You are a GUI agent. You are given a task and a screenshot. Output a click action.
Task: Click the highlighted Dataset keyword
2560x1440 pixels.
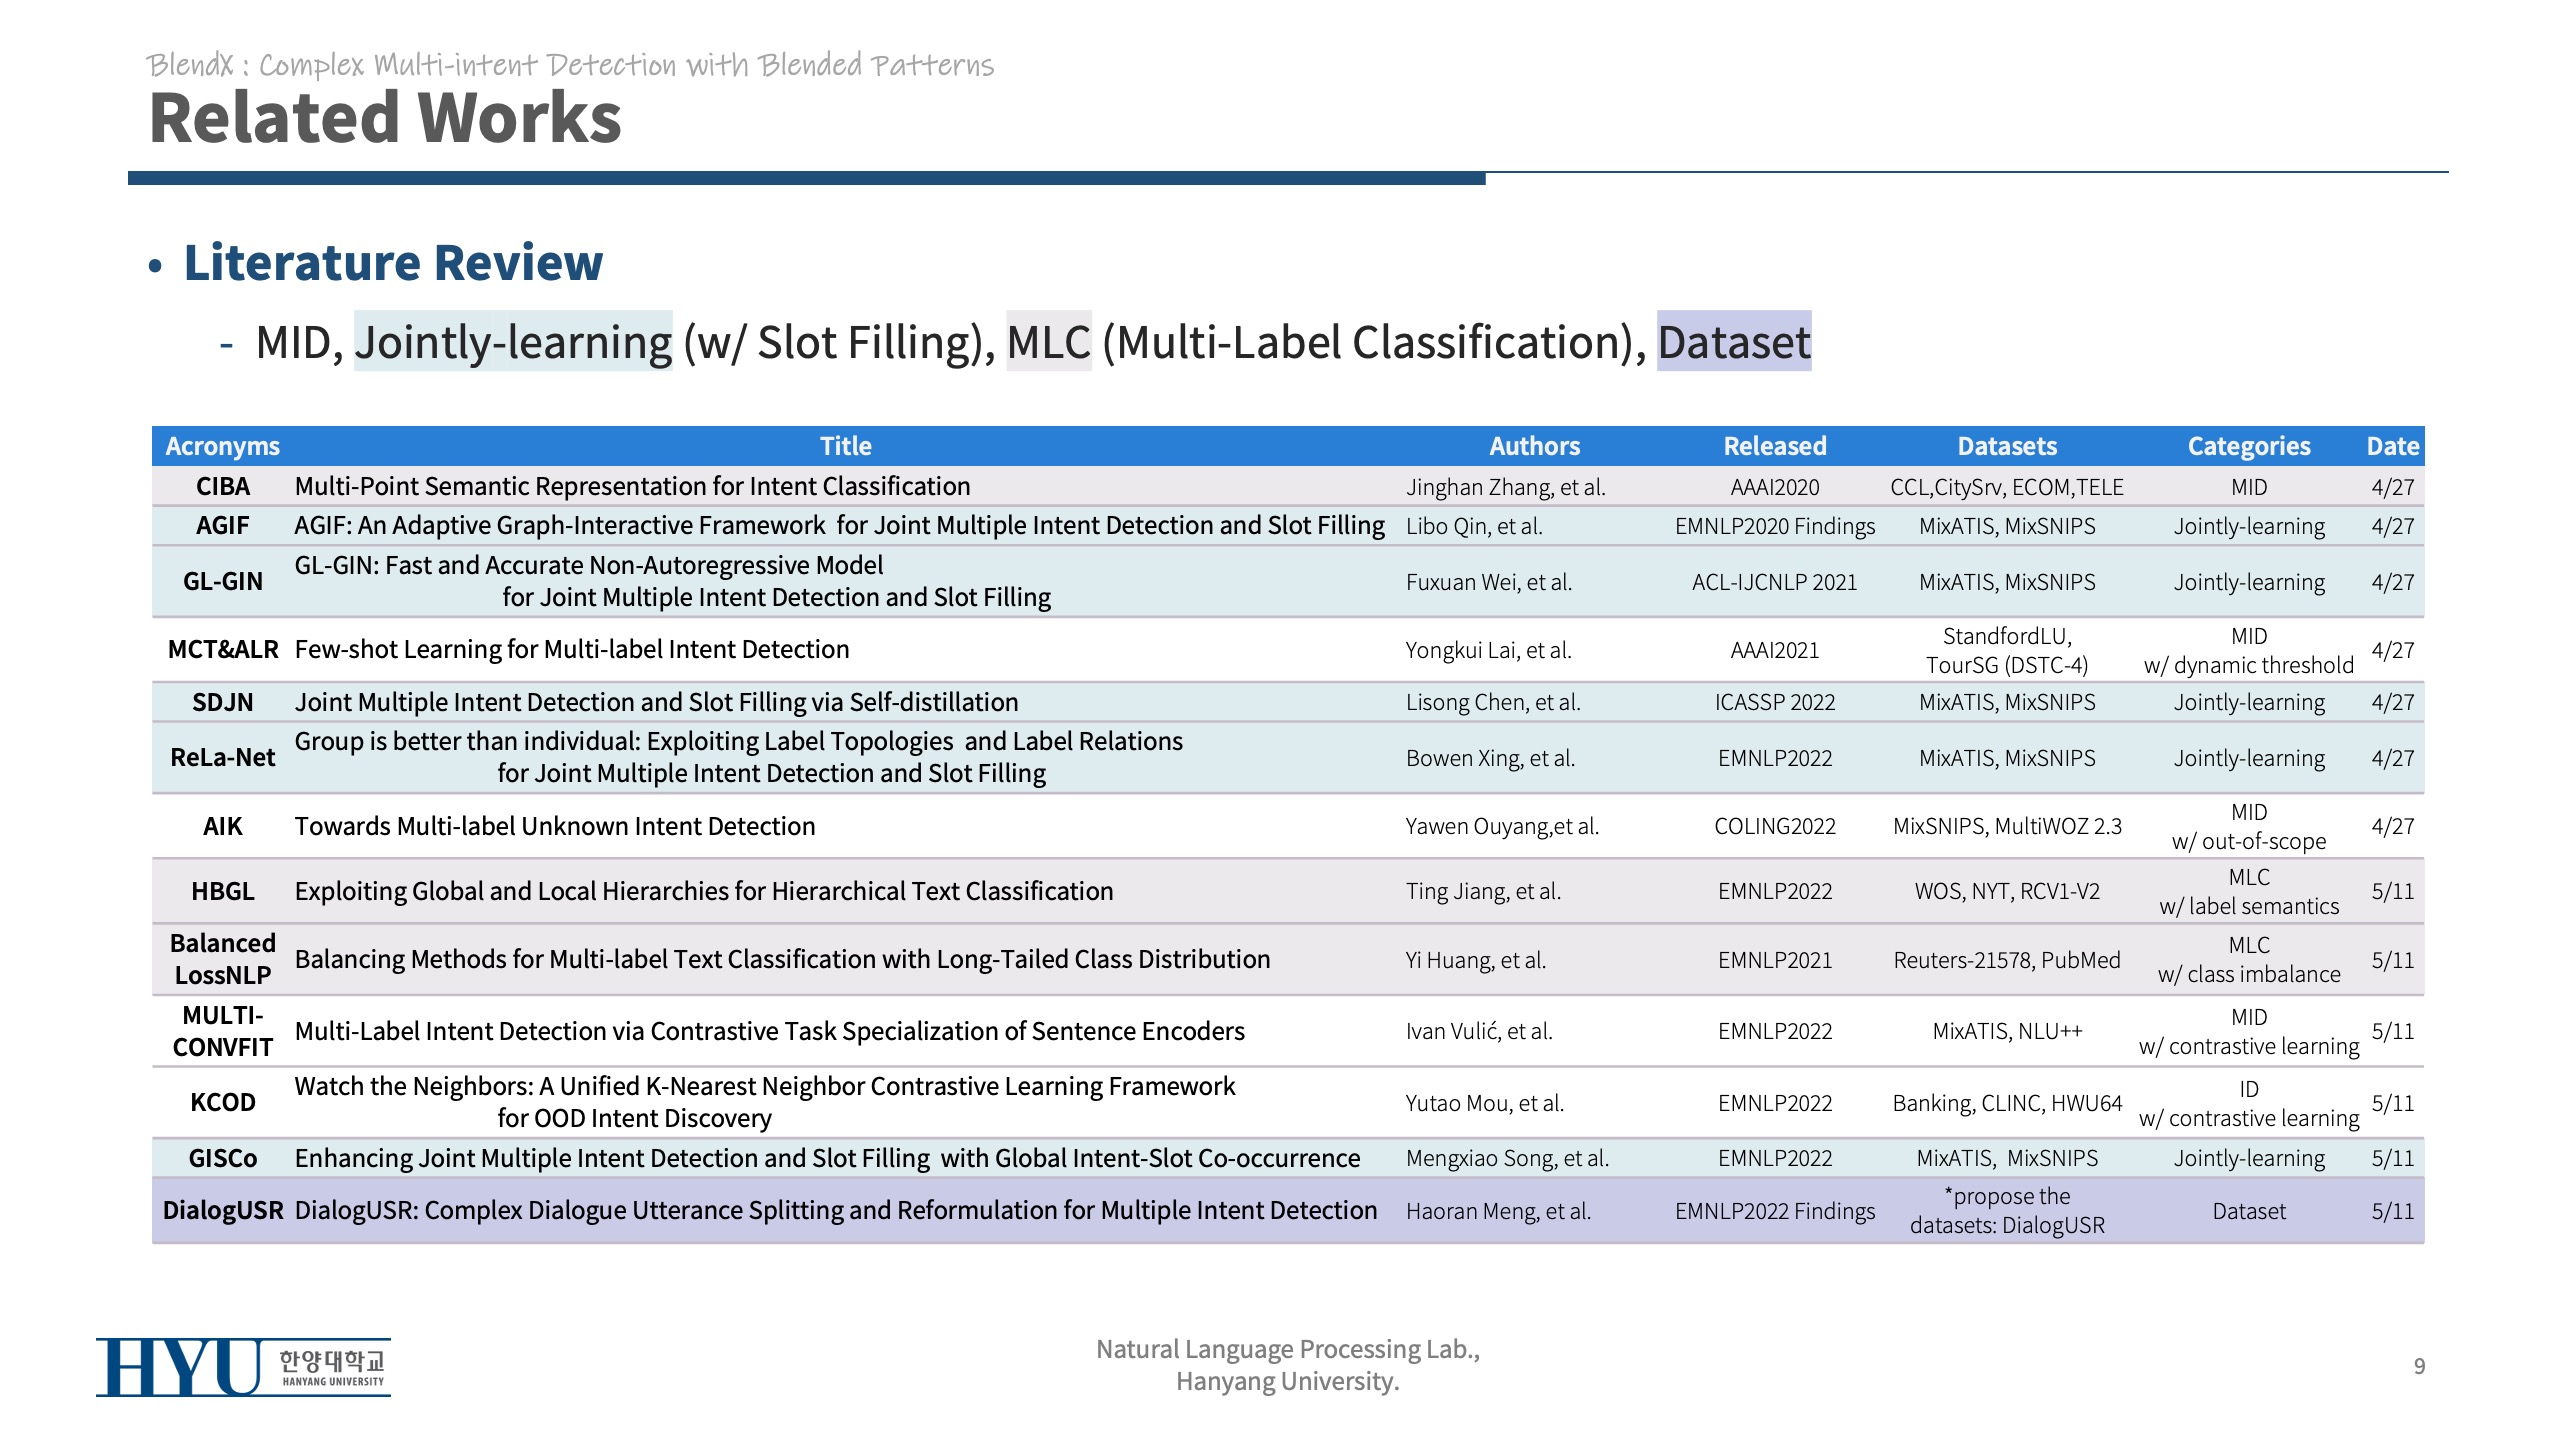tap(1733, 342)
